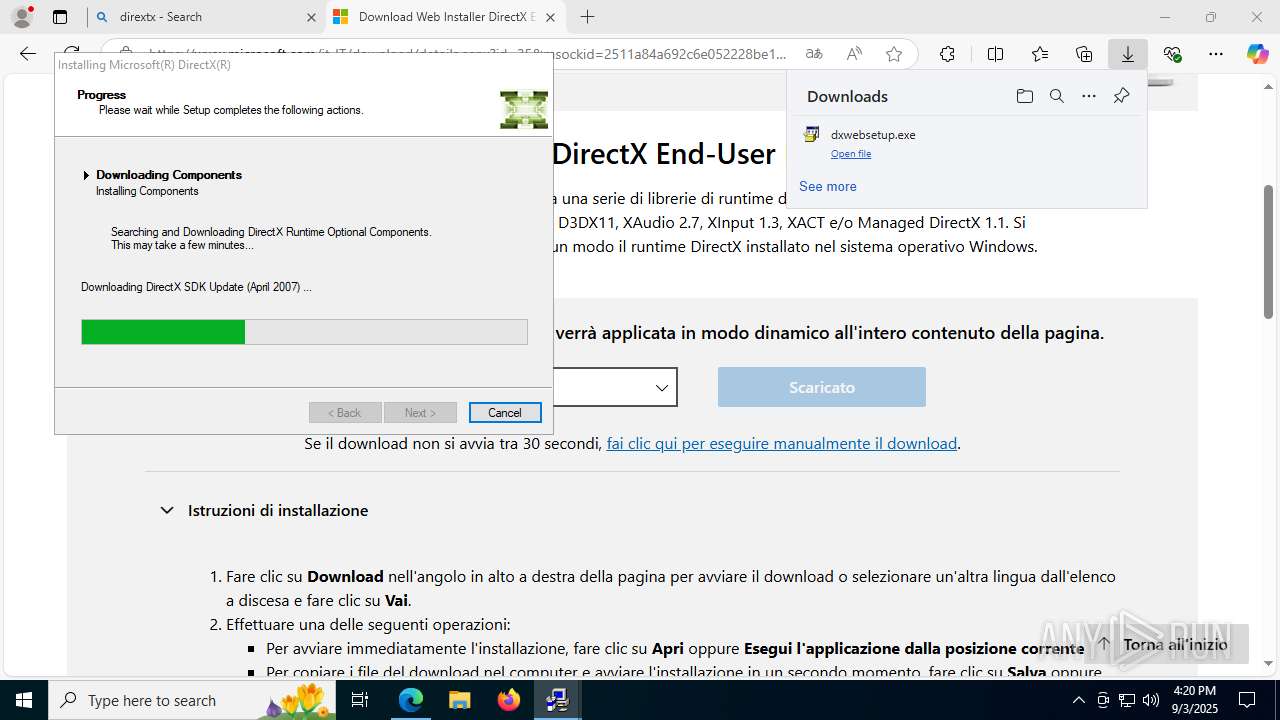
Task: Click the Downloads toolbar icon
Action: [1128, 54]
